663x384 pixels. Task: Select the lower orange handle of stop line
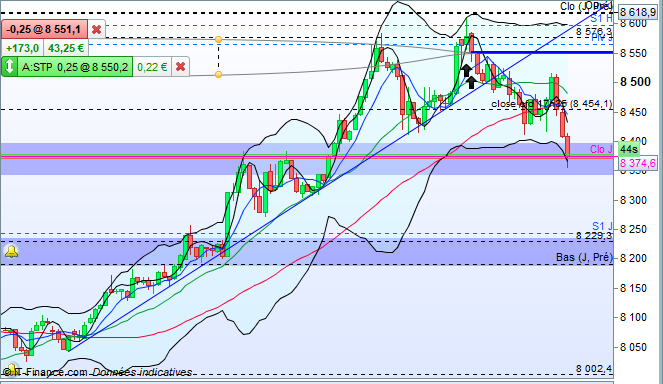coord(219,74)
